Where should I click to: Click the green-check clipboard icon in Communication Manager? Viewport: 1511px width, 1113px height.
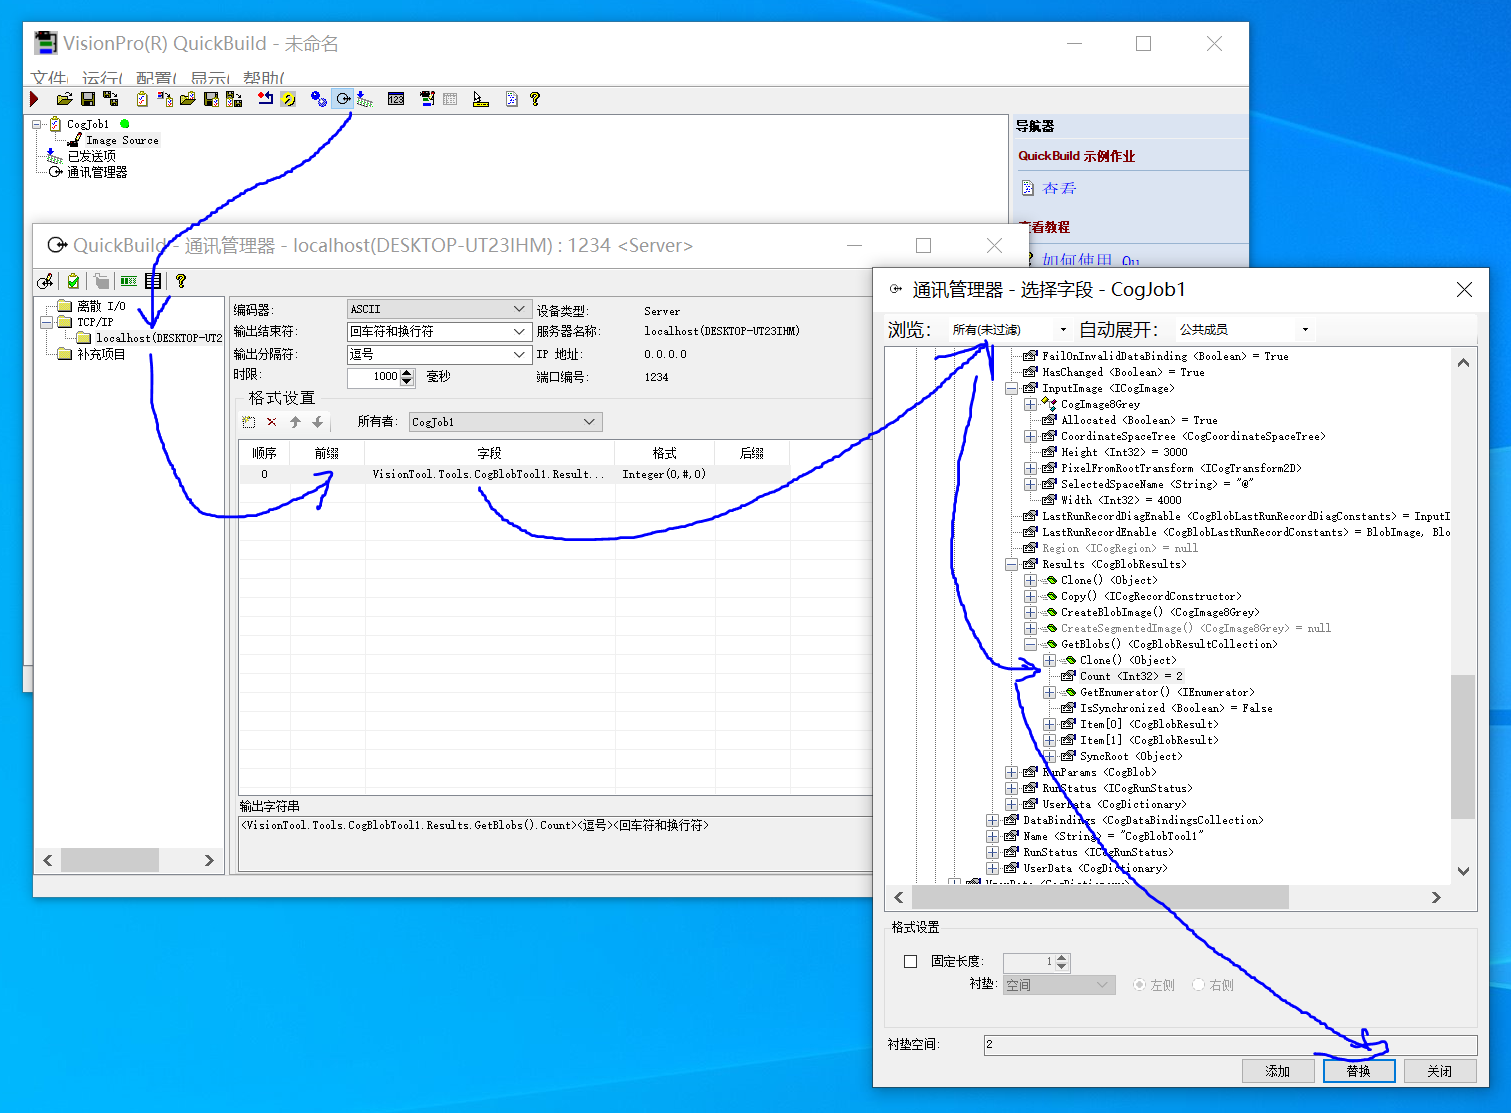pos(73,281)
